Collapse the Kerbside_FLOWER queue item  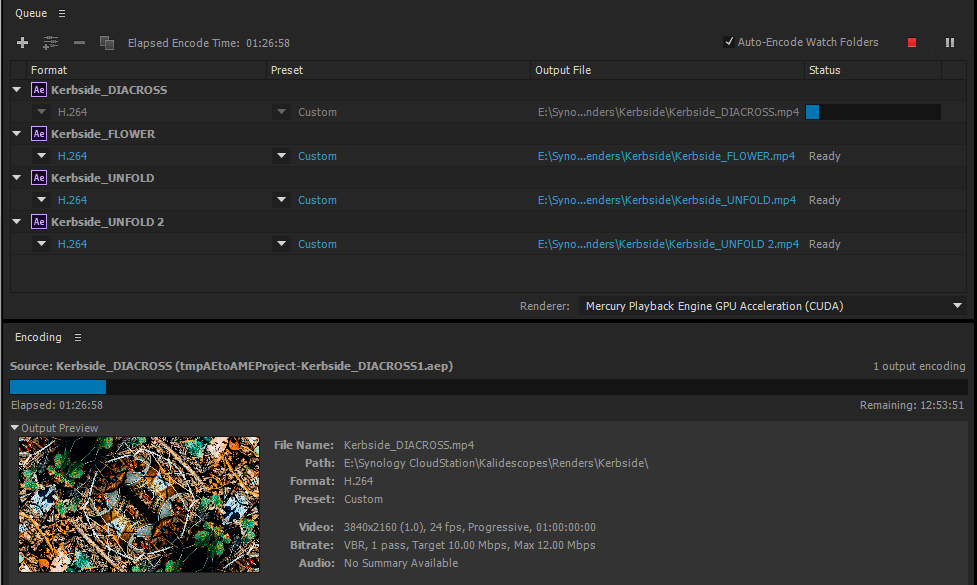coord(17,134)
